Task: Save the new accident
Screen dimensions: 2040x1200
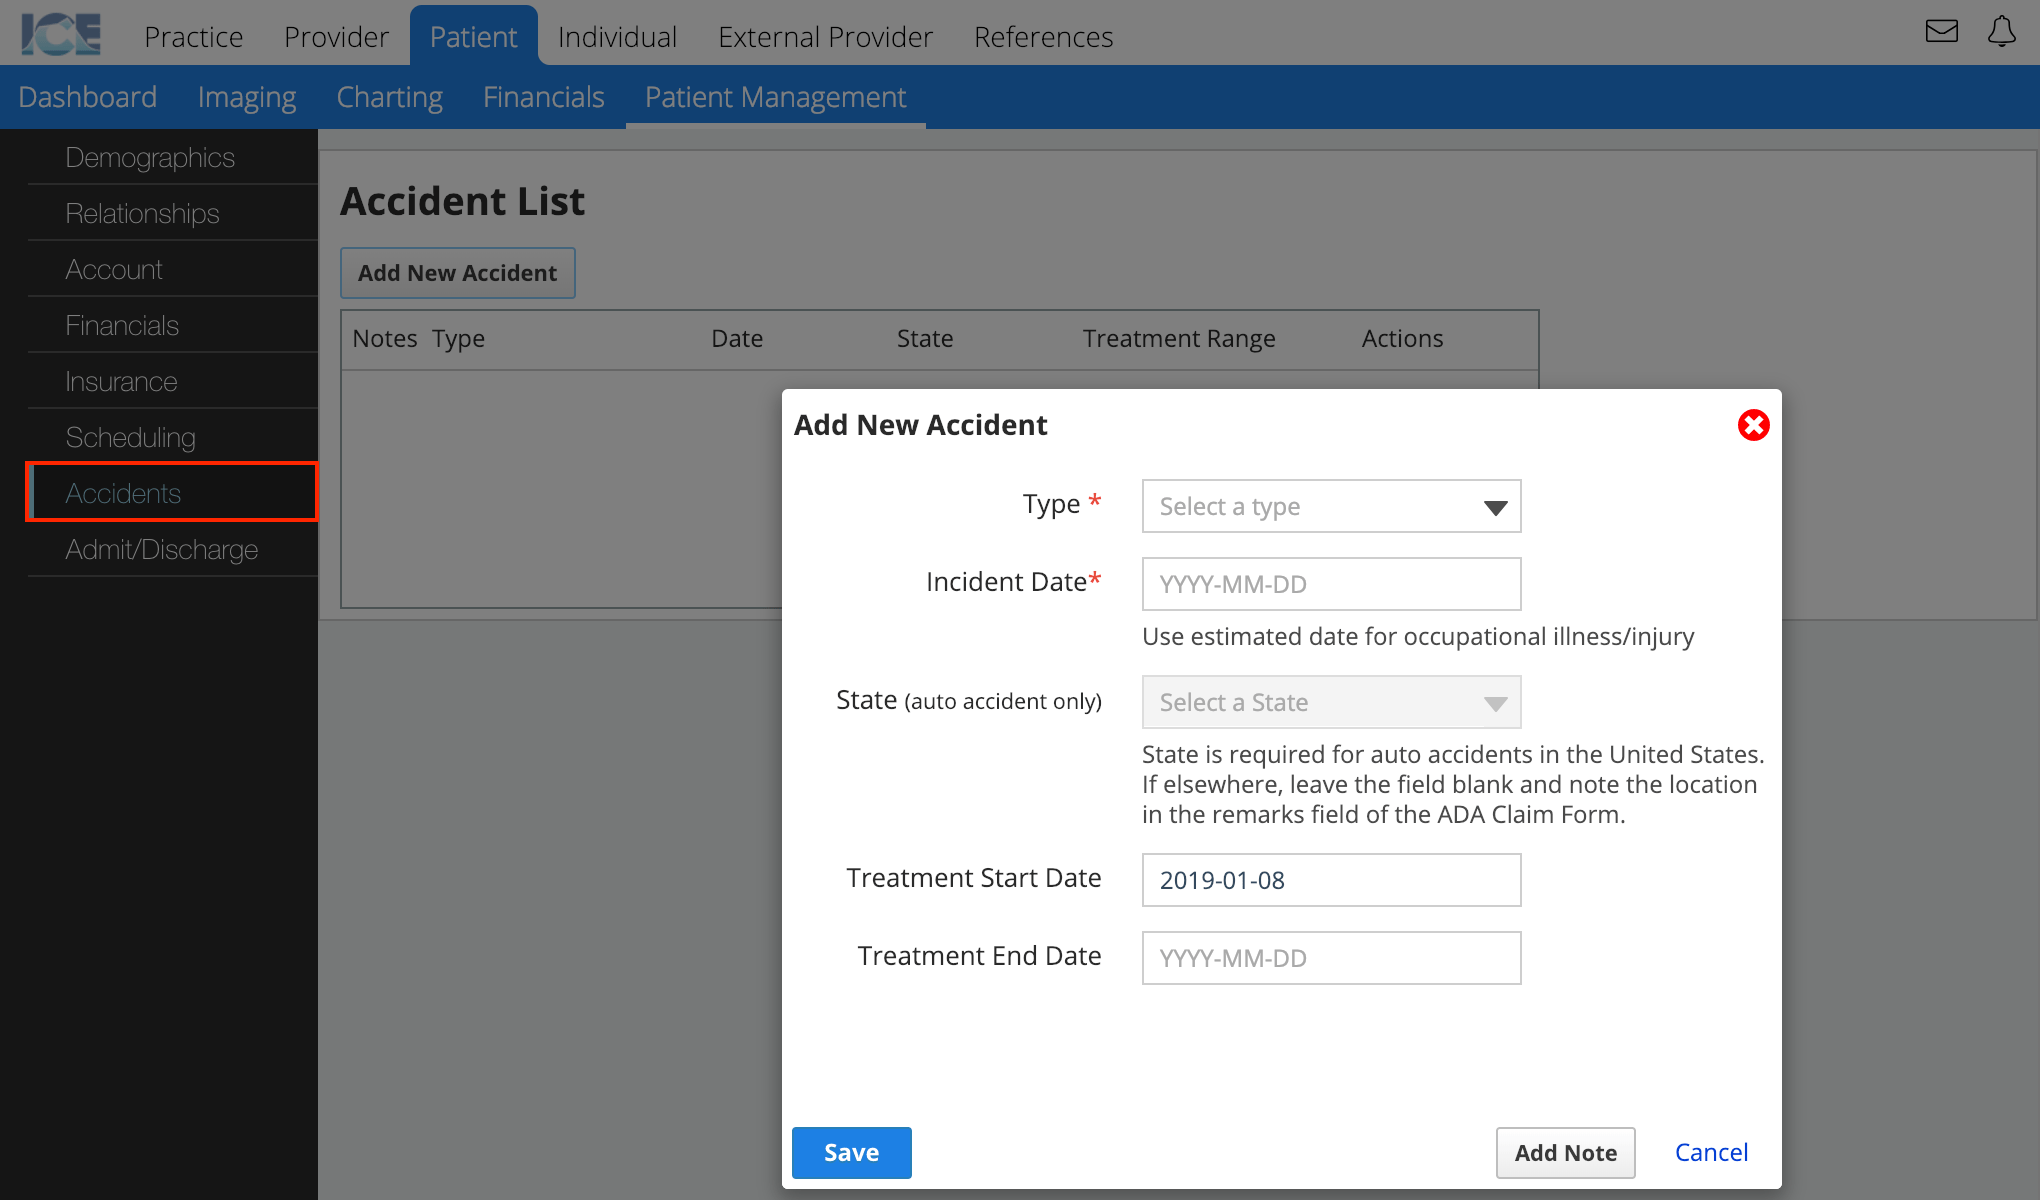Action: pos(851,1153)
